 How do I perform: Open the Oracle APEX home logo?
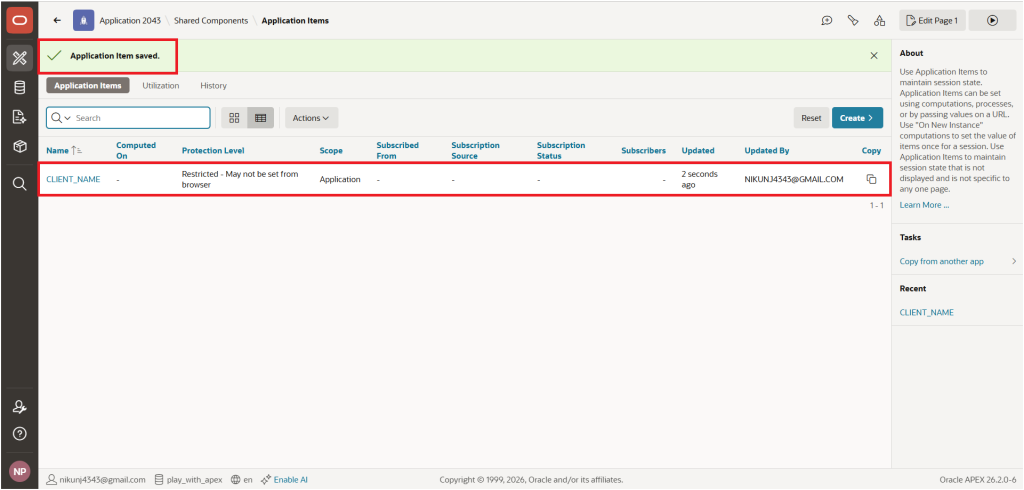[19, 20]
